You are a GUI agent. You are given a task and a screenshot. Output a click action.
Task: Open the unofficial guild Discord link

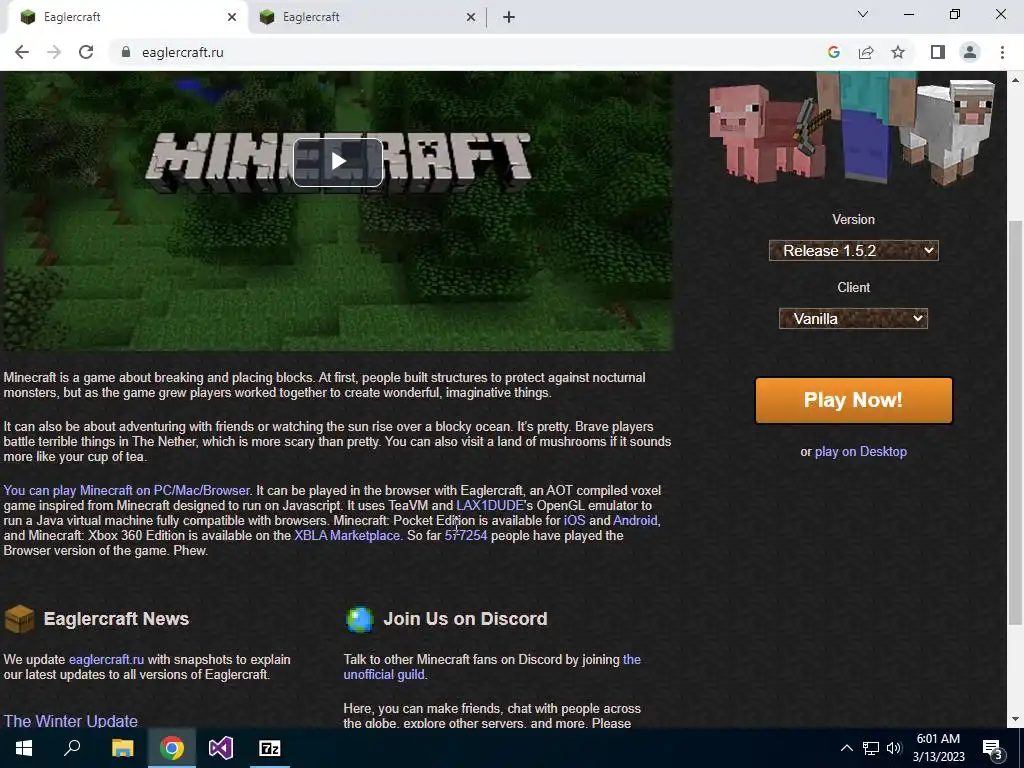click(x=383, y=675)
